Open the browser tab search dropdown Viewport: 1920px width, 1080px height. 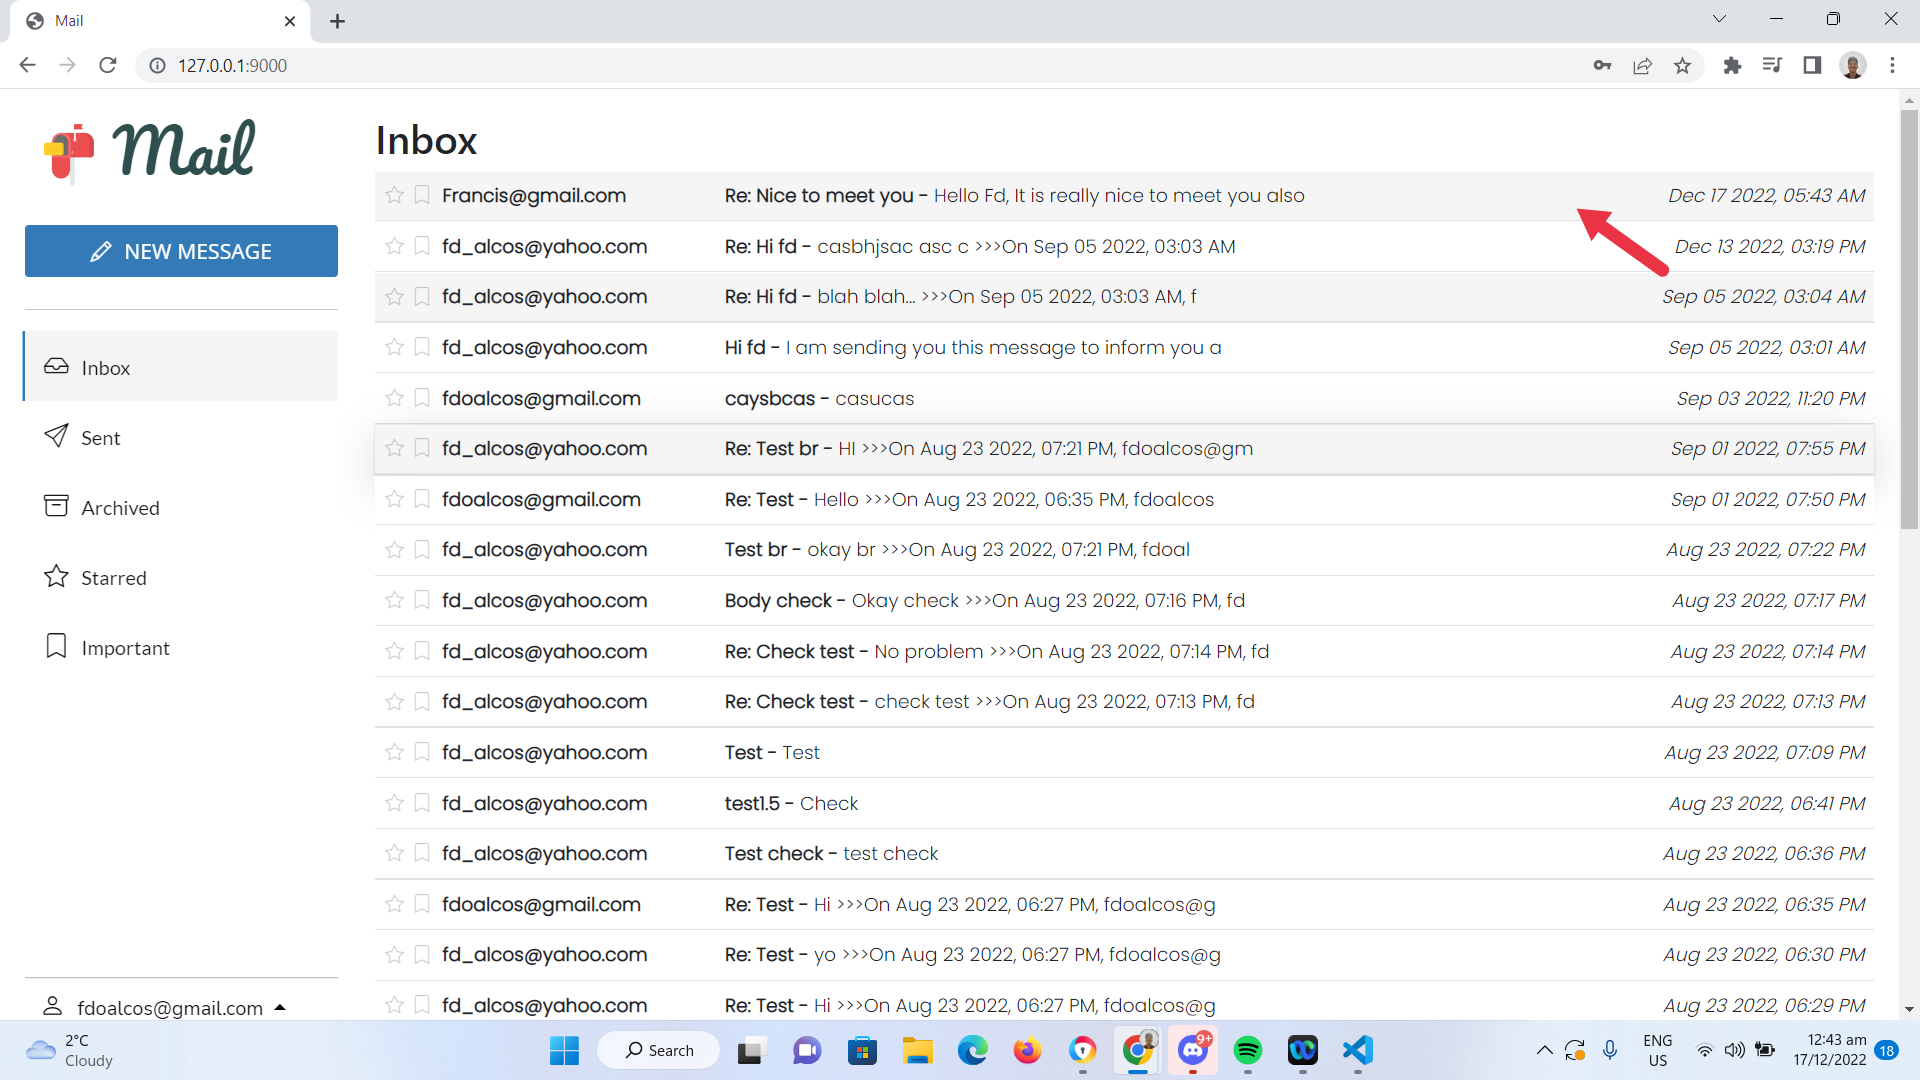pos(1720,18)
